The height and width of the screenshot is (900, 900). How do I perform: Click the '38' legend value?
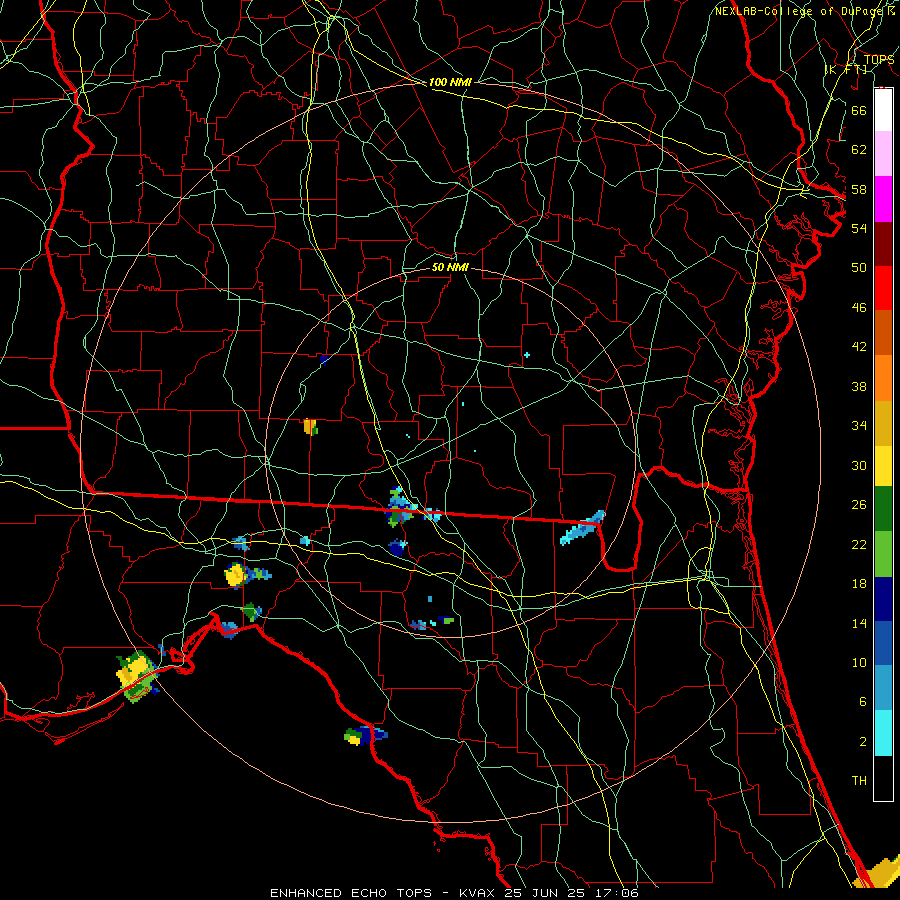[x=859, y=386]
